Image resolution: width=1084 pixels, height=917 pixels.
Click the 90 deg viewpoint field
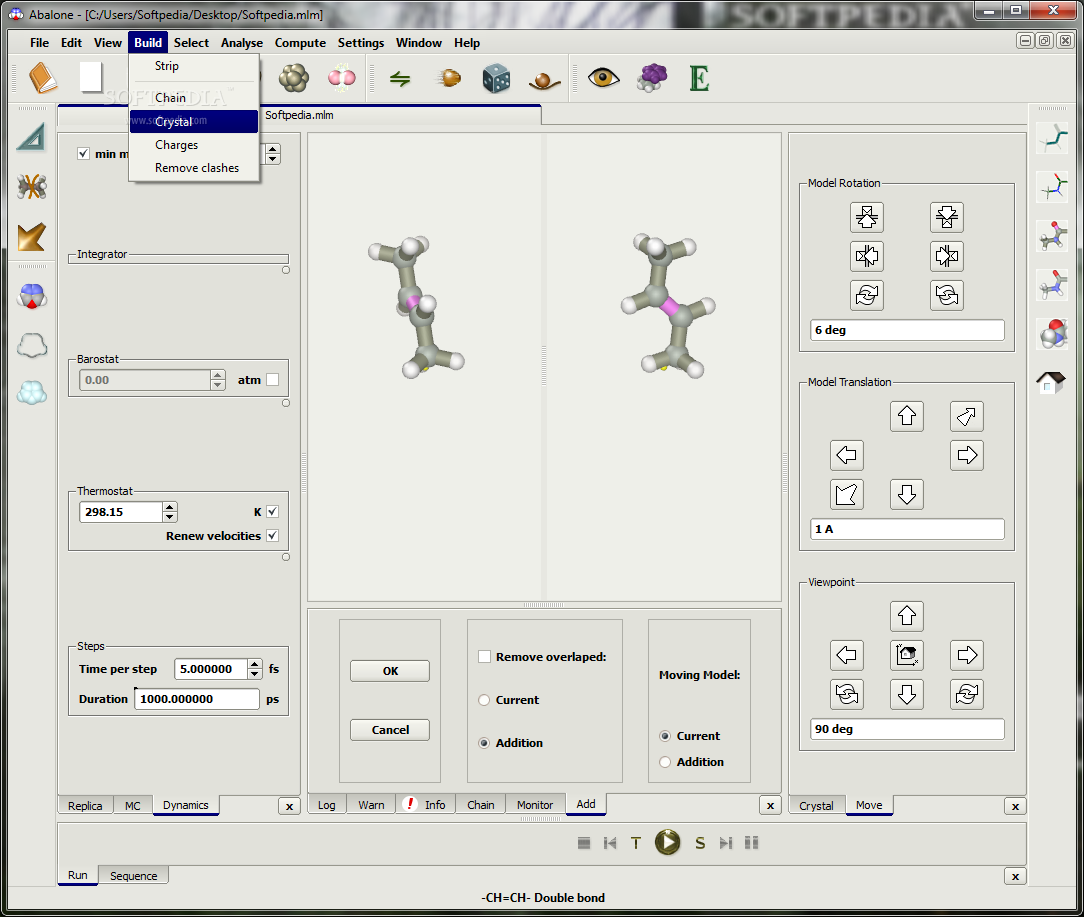(906, 729)
